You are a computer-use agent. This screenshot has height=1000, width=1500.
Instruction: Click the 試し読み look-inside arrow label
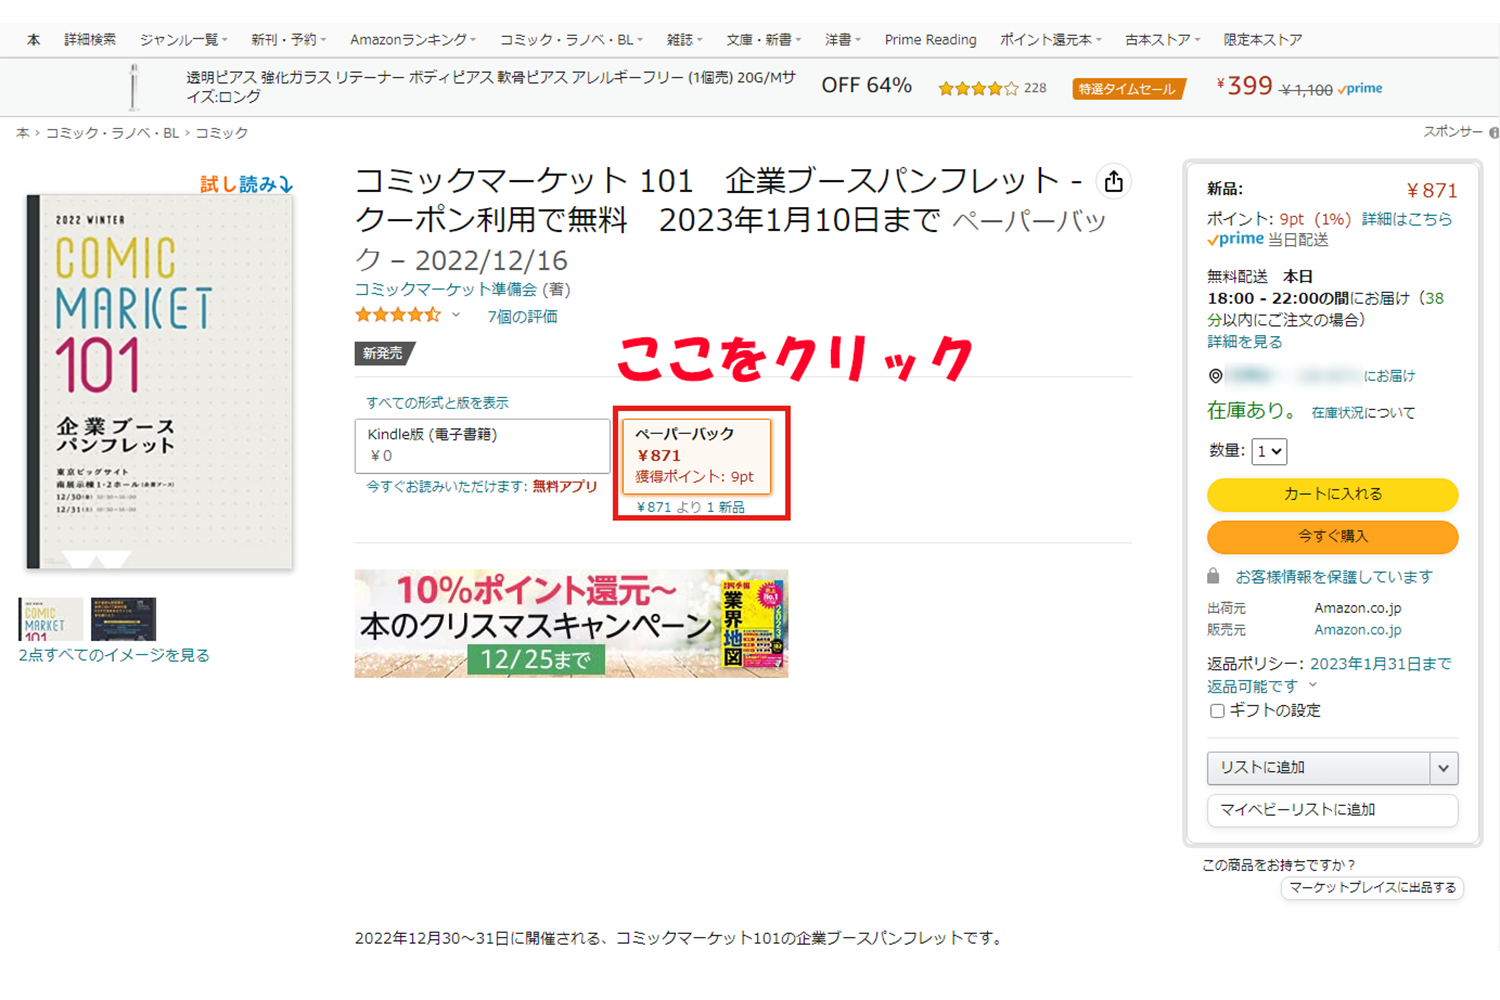point(246,184)
